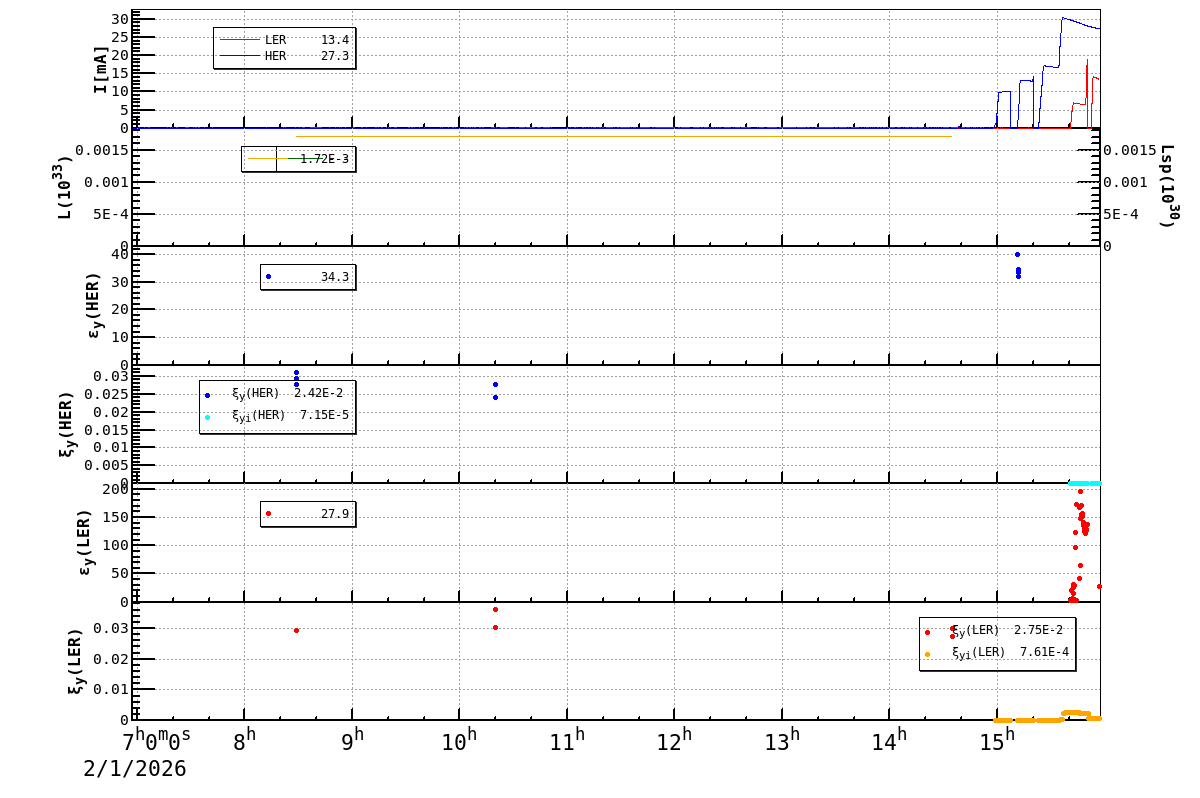Select the 12h time axis label

point(675,741)
